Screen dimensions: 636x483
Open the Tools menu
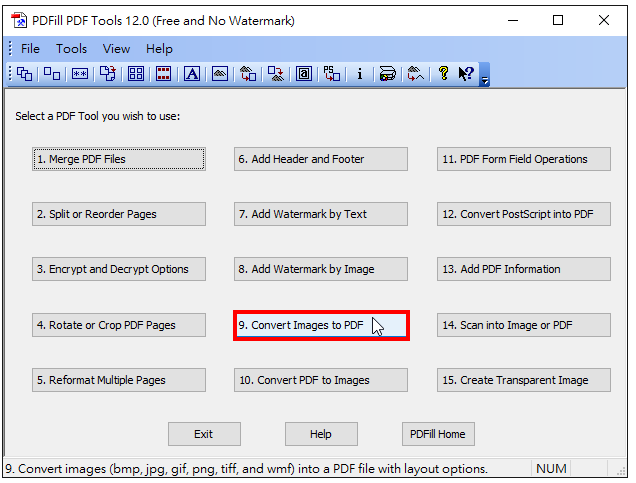pos(71,49)
